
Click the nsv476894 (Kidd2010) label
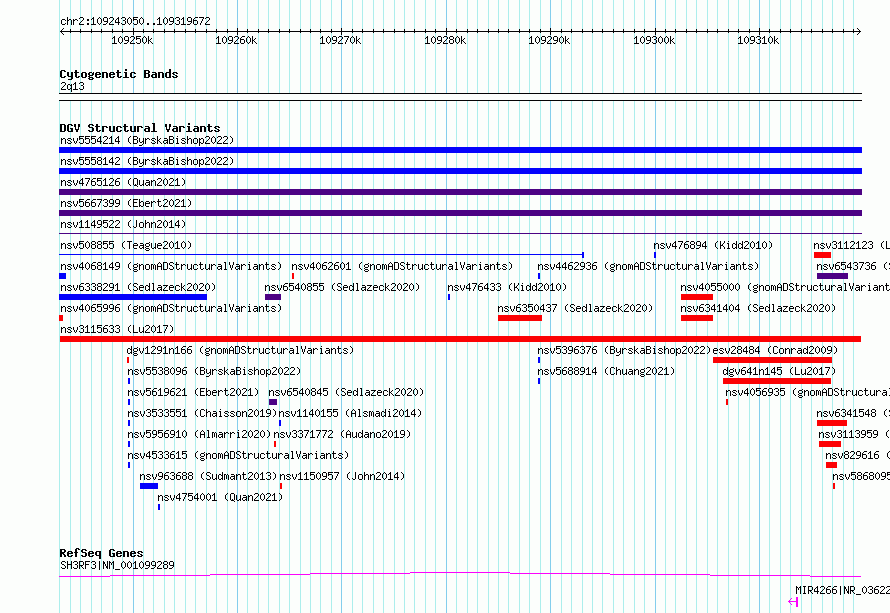(x=713, y=245)
